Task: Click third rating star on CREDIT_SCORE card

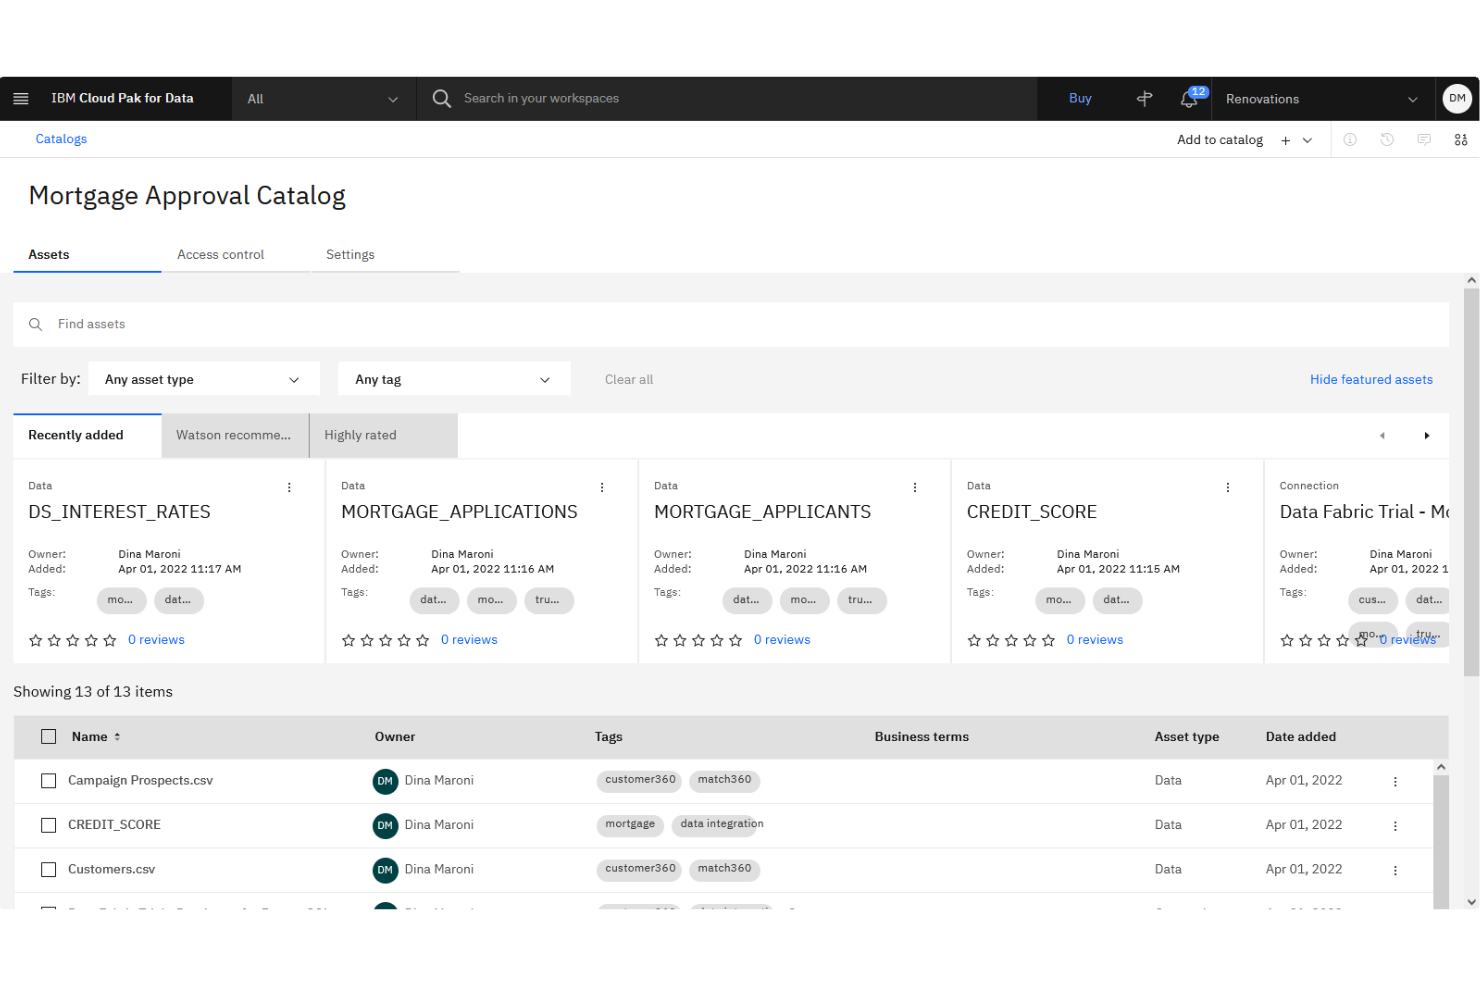Action: coord(1011,641)
